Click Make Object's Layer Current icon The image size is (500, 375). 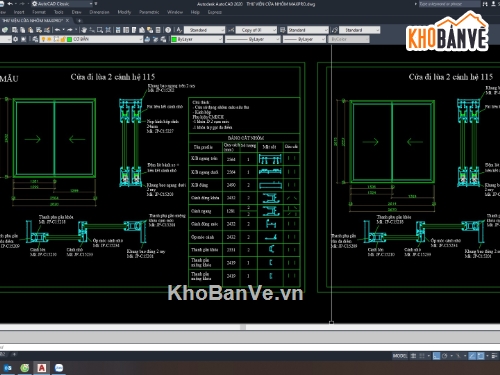tap(147, 39)
